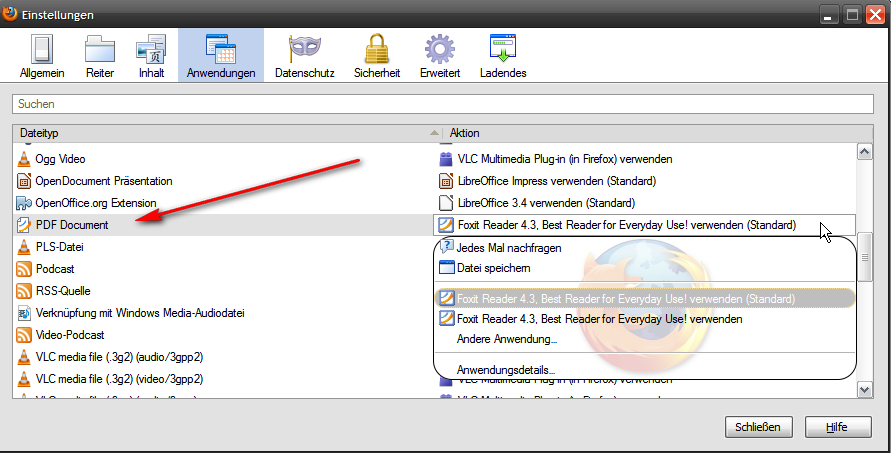Click the VLC cone icon for audio/3gpp2
Image resolution: width=891 pixels, height=453 pixels.
click(24, 357)
